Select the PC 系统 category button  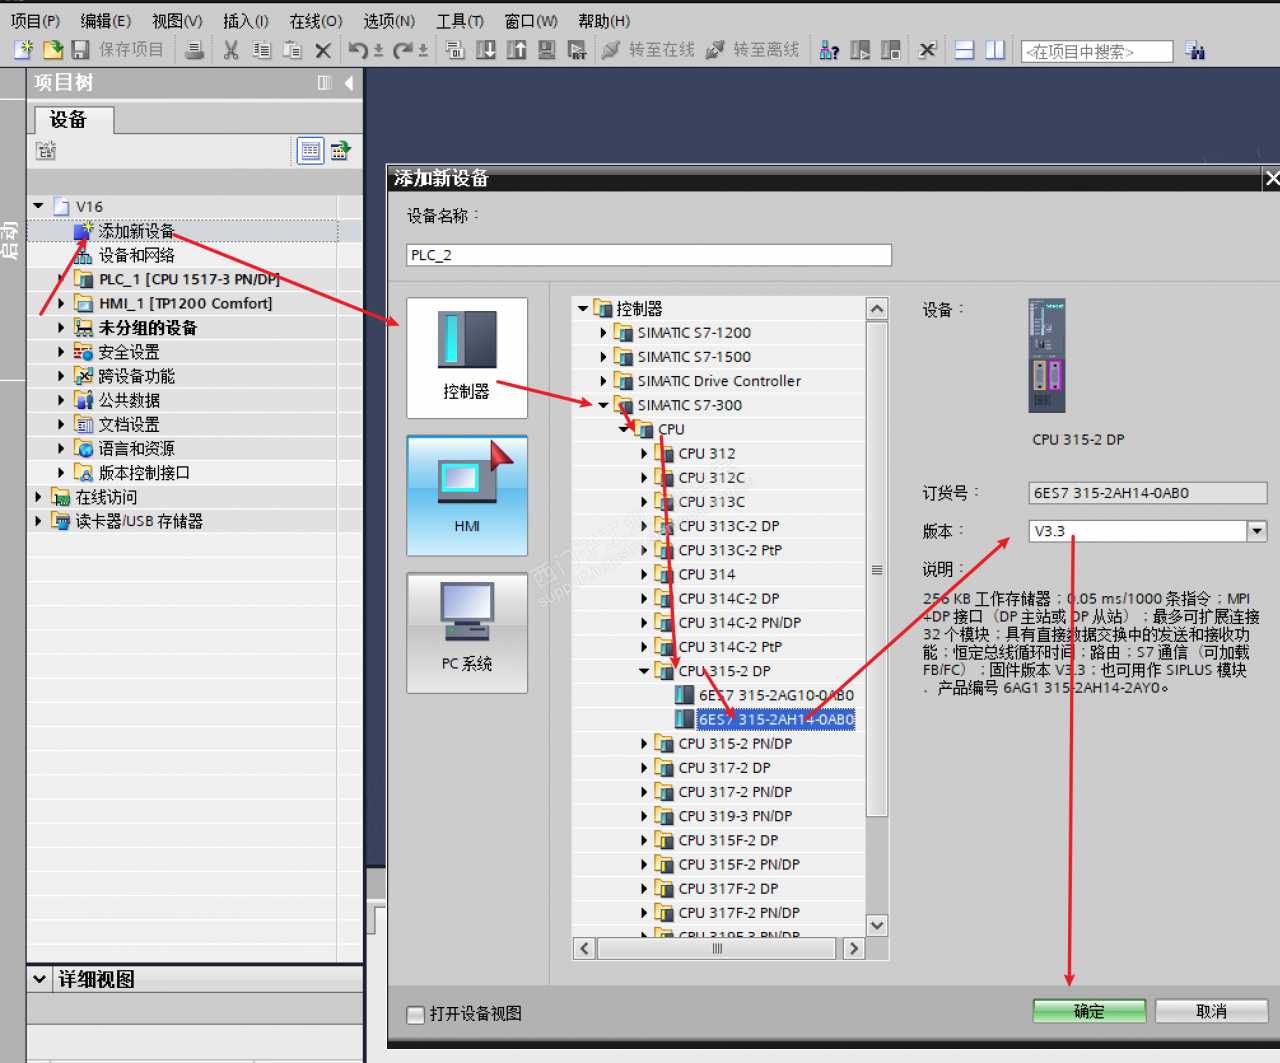click(467, 633)
